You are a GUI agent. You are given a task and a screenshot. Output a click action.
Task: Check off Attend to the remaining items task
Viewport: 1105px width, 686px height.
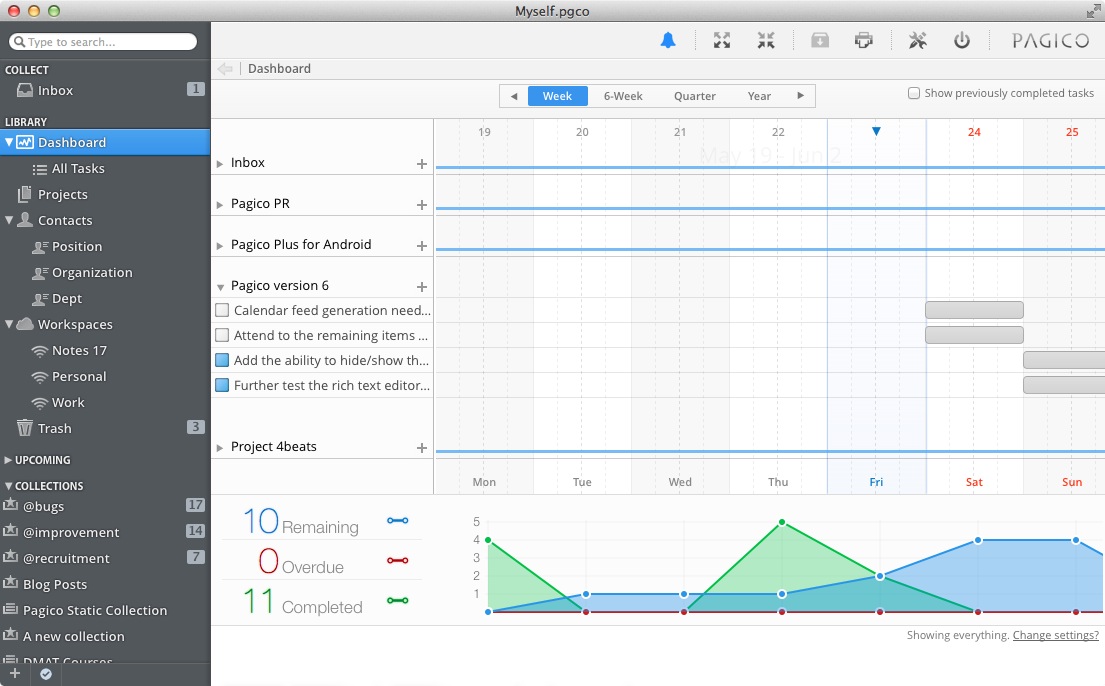[222, 335]
